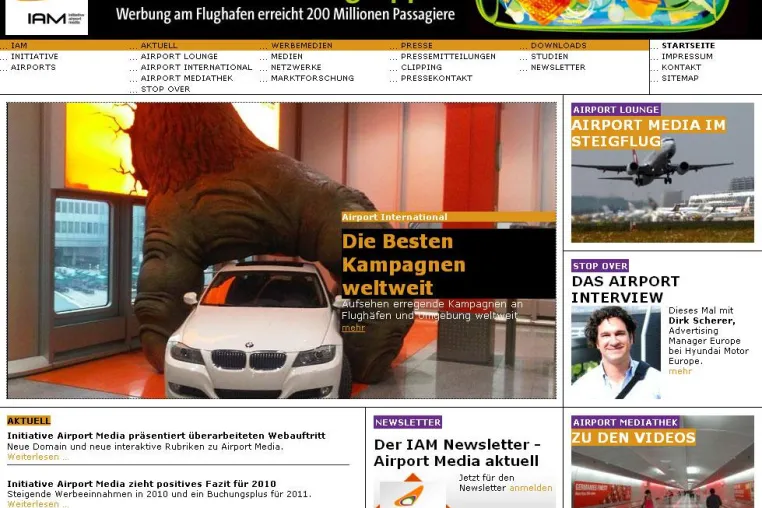Click the purple Newsletter tag
Image resolution: width=762 pixels, height=508 pixels.
[408, 422]
